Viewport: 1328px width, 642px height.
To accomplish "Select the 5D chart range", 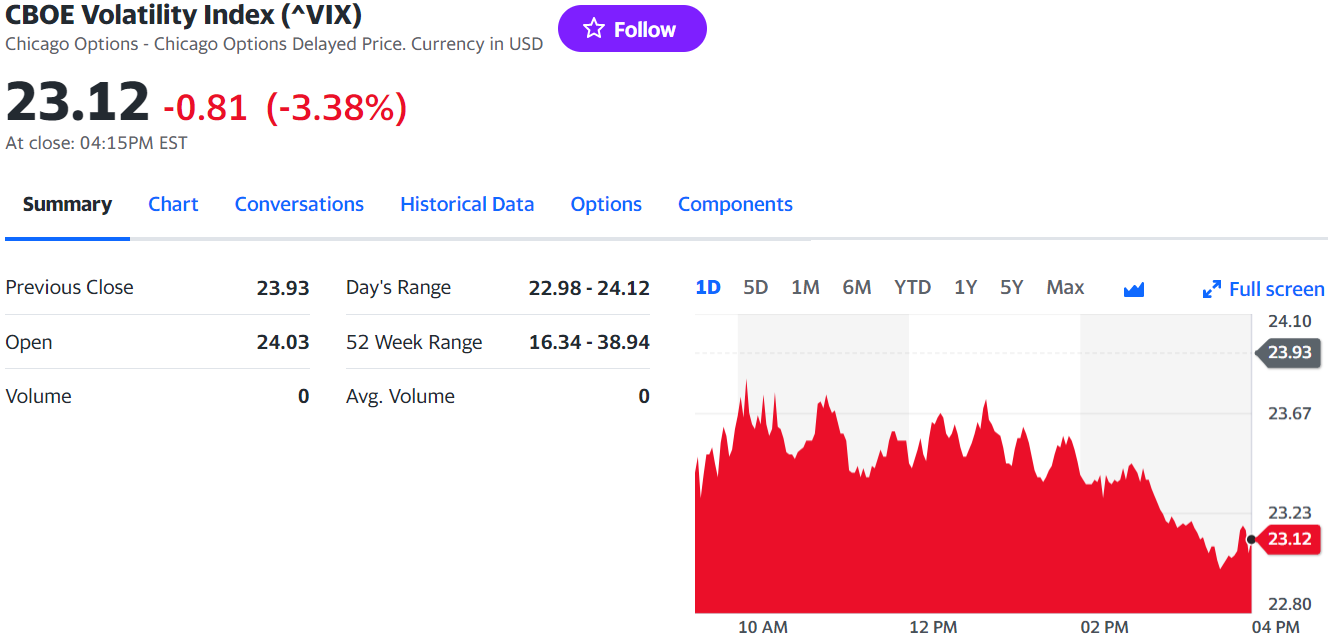I will click(756, 287).
